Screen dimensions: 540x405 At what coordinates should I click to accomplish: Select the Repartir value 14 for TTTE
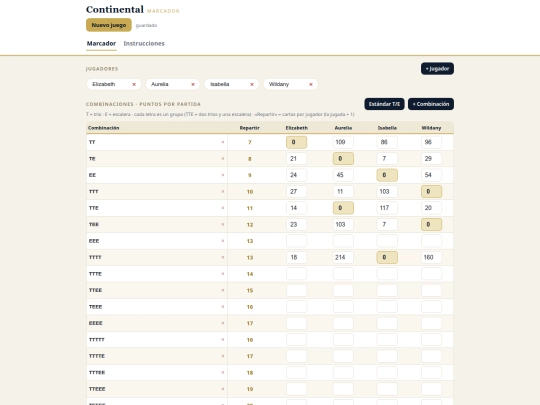click(250, 274)
